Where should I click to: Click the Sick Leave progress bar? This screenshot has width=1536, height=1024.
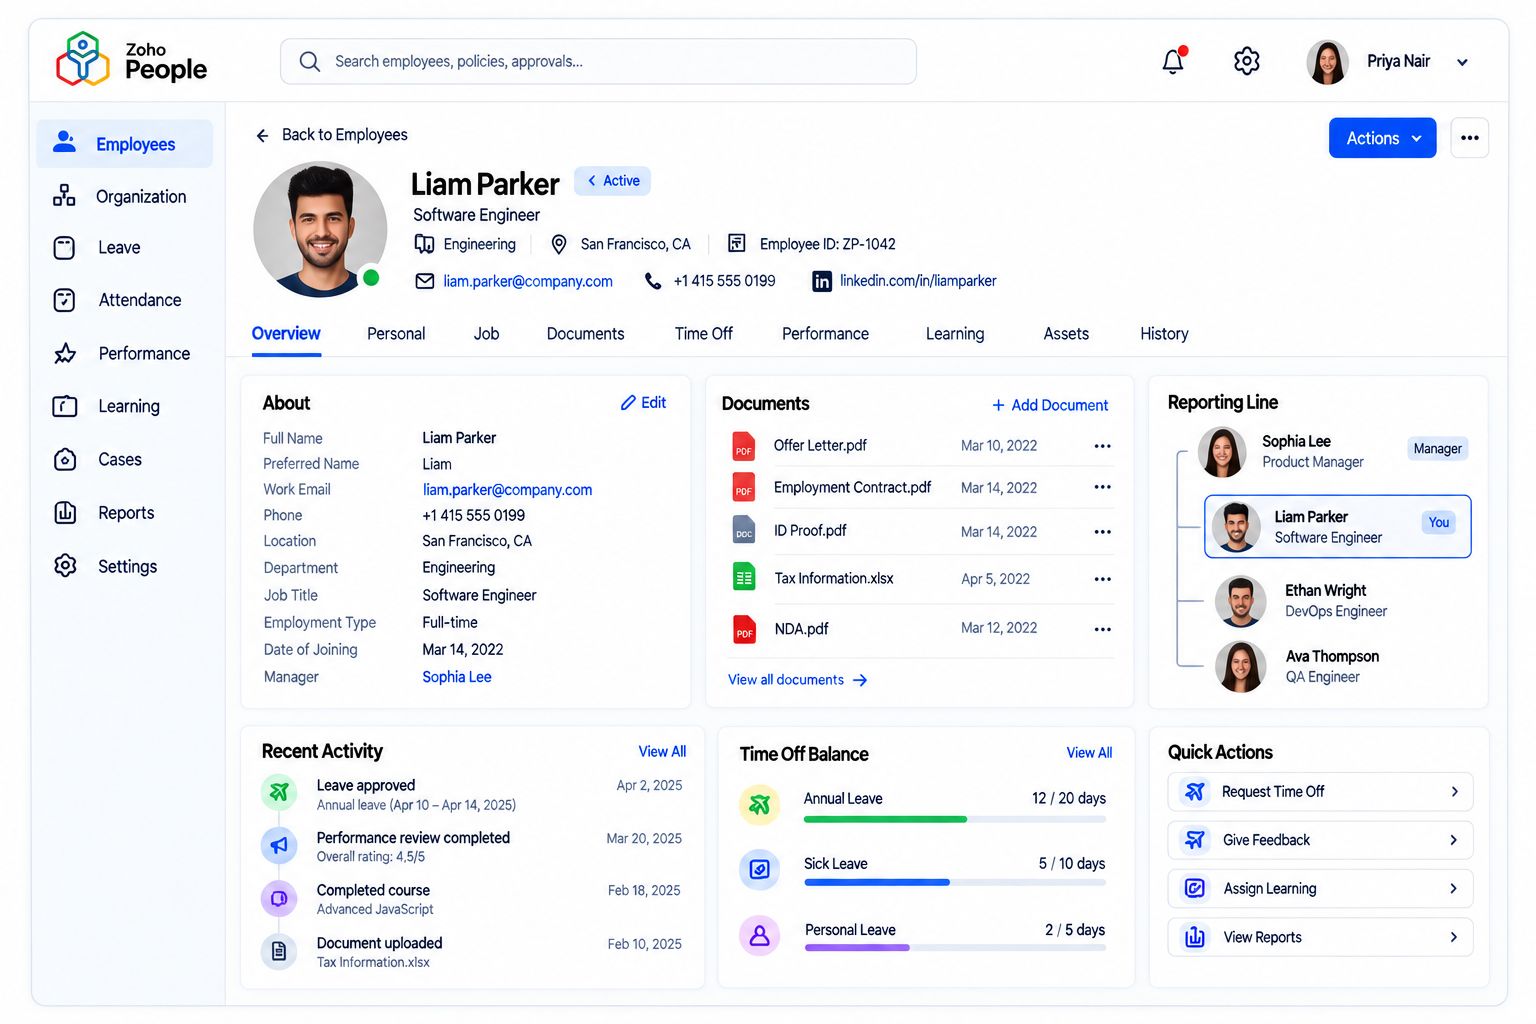(x=954, y=882)
